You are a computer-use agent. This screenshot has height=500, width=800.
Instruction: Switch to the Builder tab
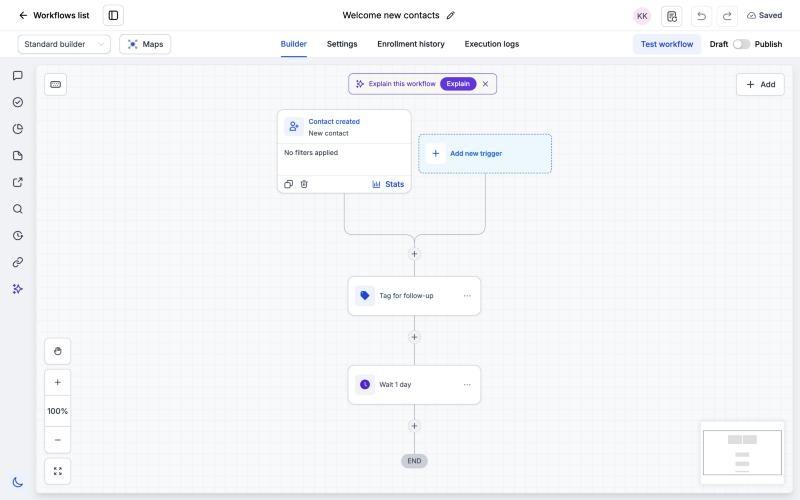293,44
